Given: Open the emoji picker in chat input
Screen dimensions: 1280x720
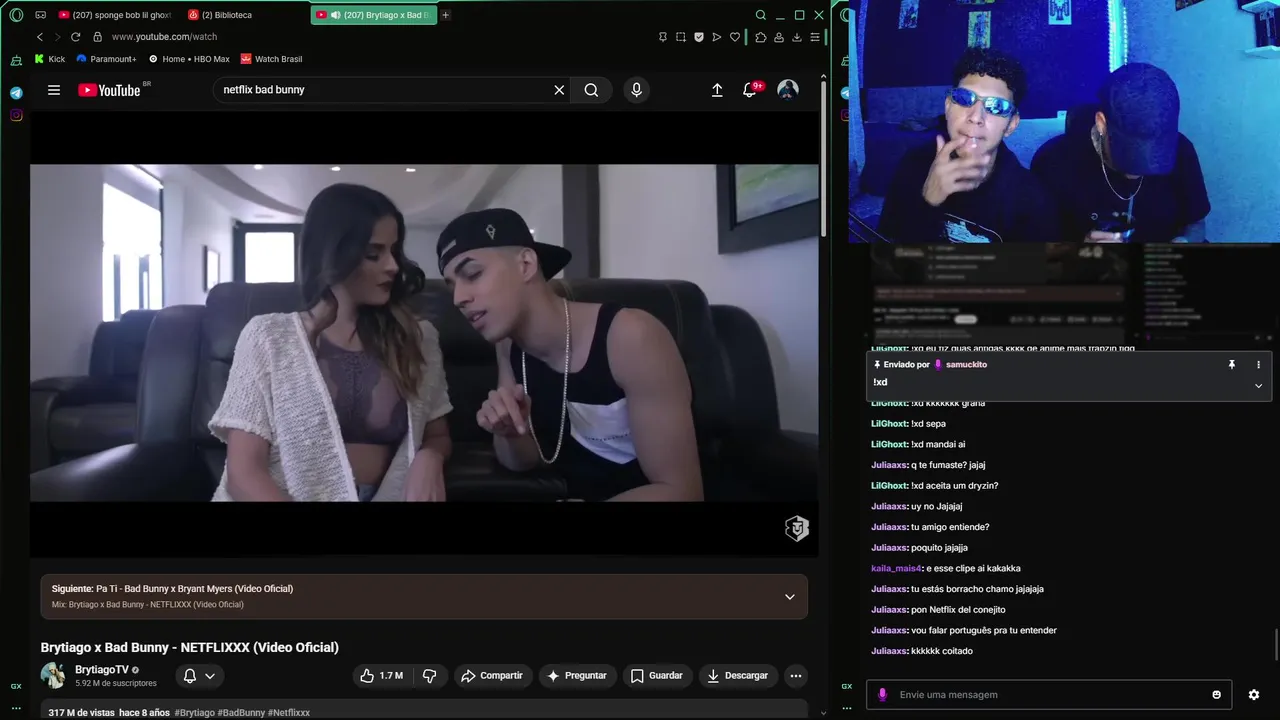Looking at the screenshot, I should pos(1217,695).
